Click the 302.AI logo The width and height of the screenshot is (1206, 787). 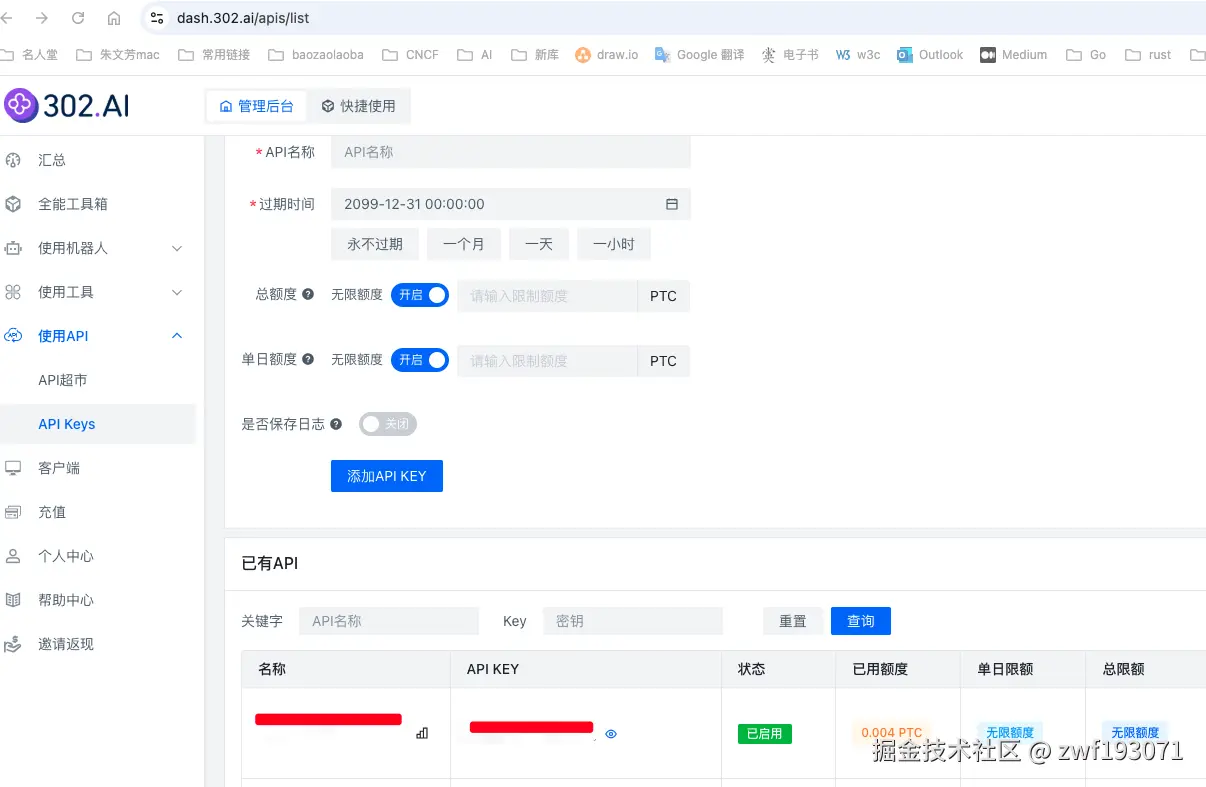tap(67, 105)
